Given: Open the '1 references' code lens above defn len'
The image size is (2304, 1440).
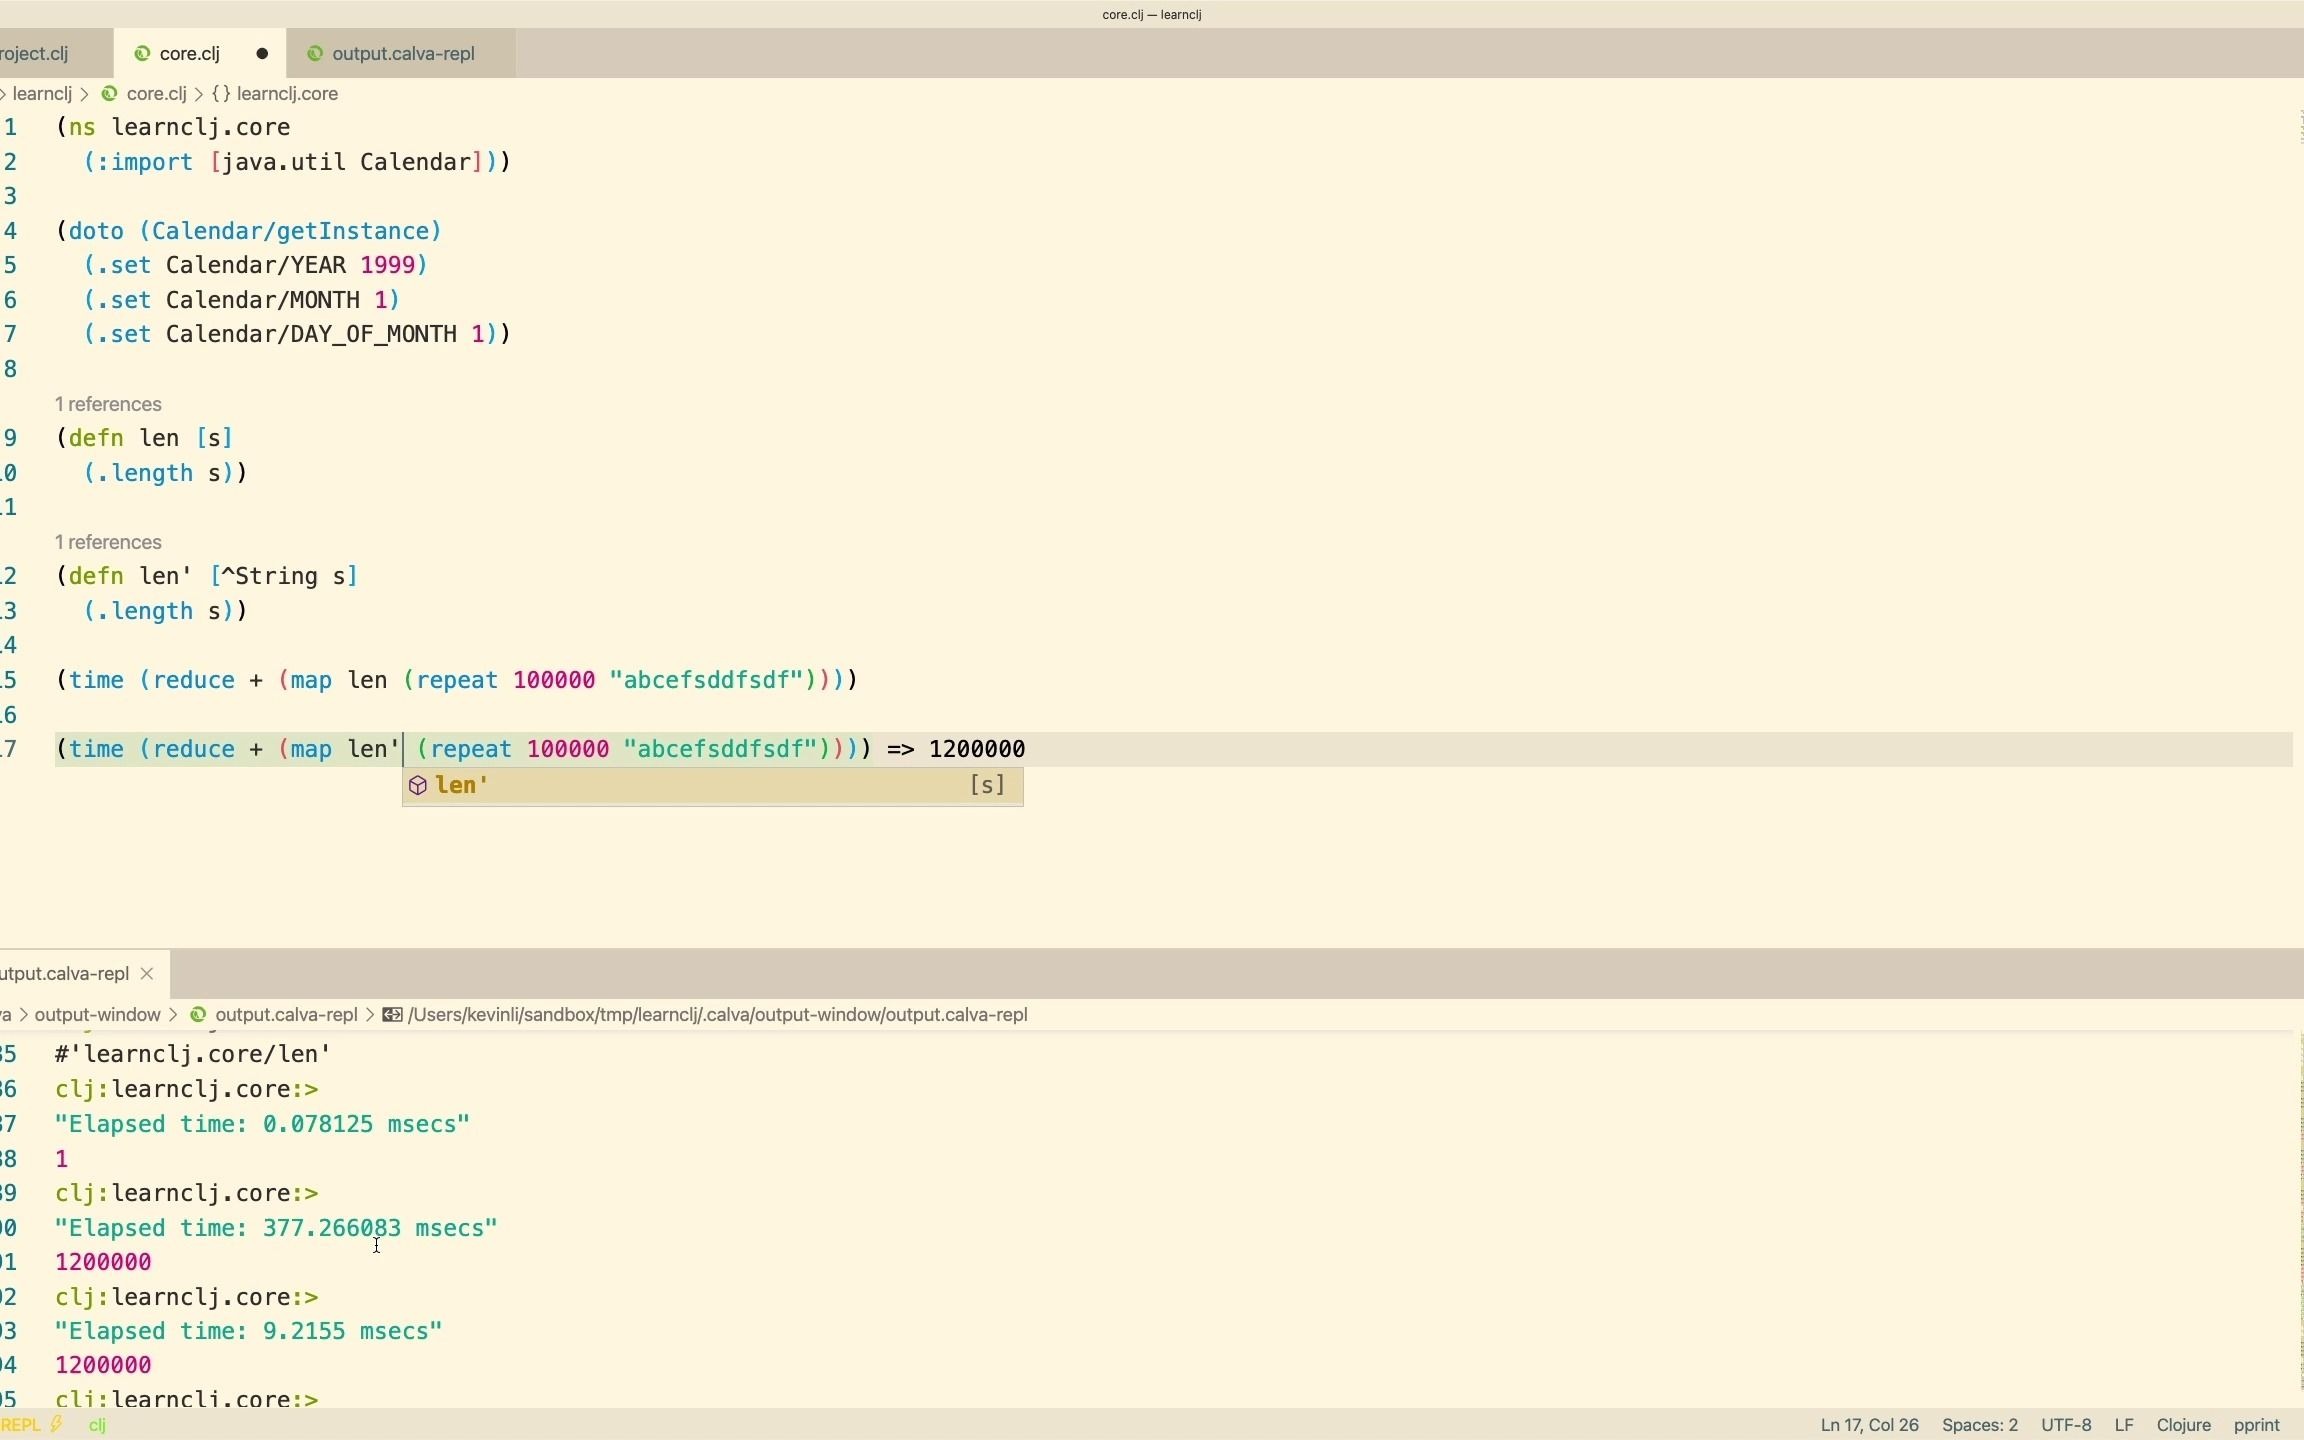Looking at the screenshot, I should (x=109, y=542).
